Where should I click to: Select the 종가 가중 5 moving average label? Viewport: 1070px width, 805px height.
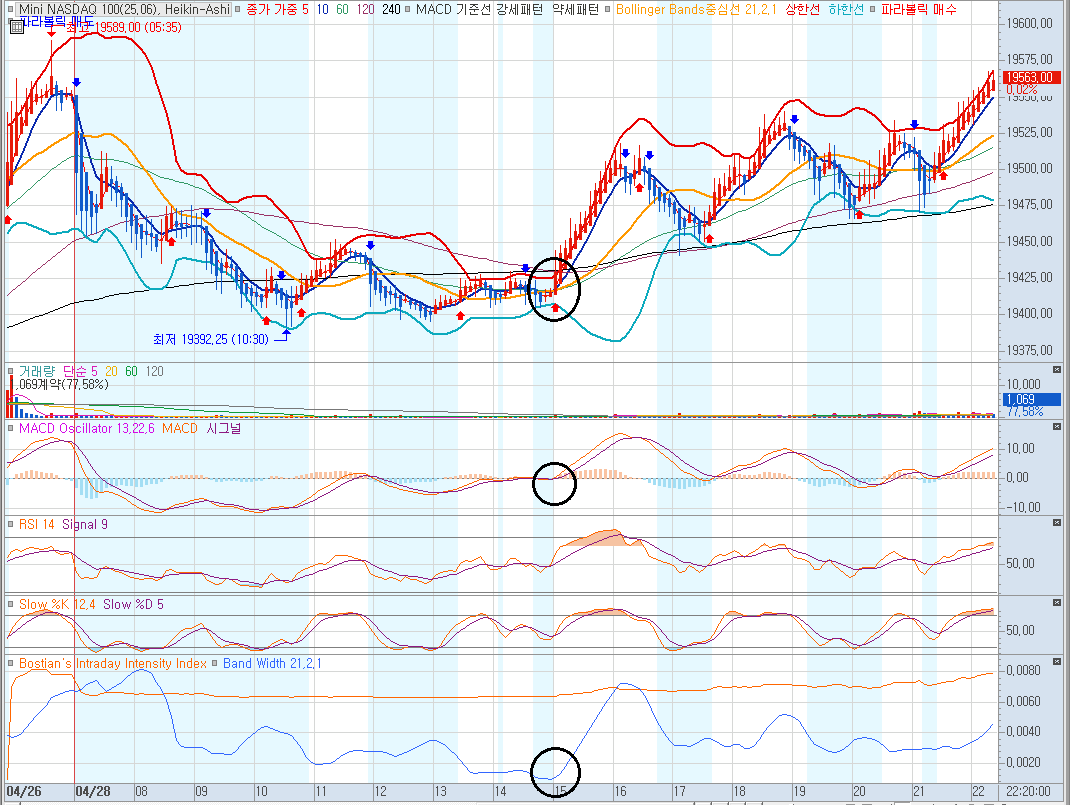[x=277, y=10]
